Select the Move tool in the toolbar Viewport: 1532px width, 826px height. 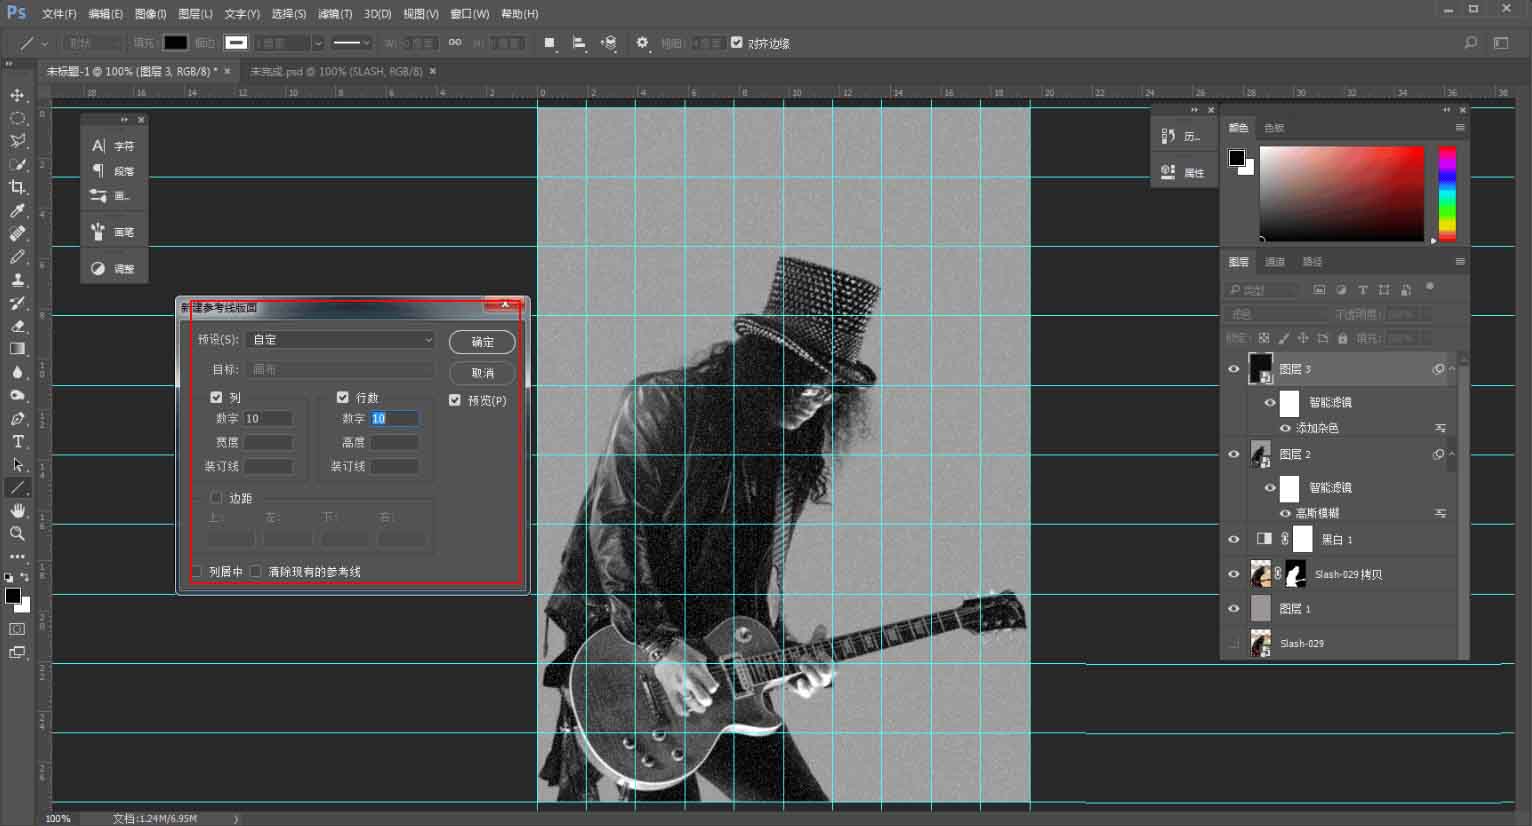[x=17, y=95]
